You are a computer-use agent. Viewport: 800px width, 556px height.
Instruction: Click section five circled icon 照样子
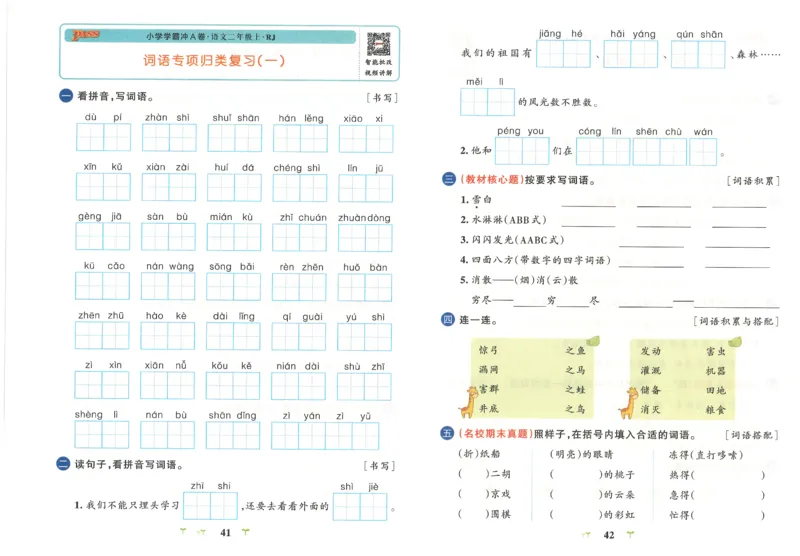(x=447, y=434)
